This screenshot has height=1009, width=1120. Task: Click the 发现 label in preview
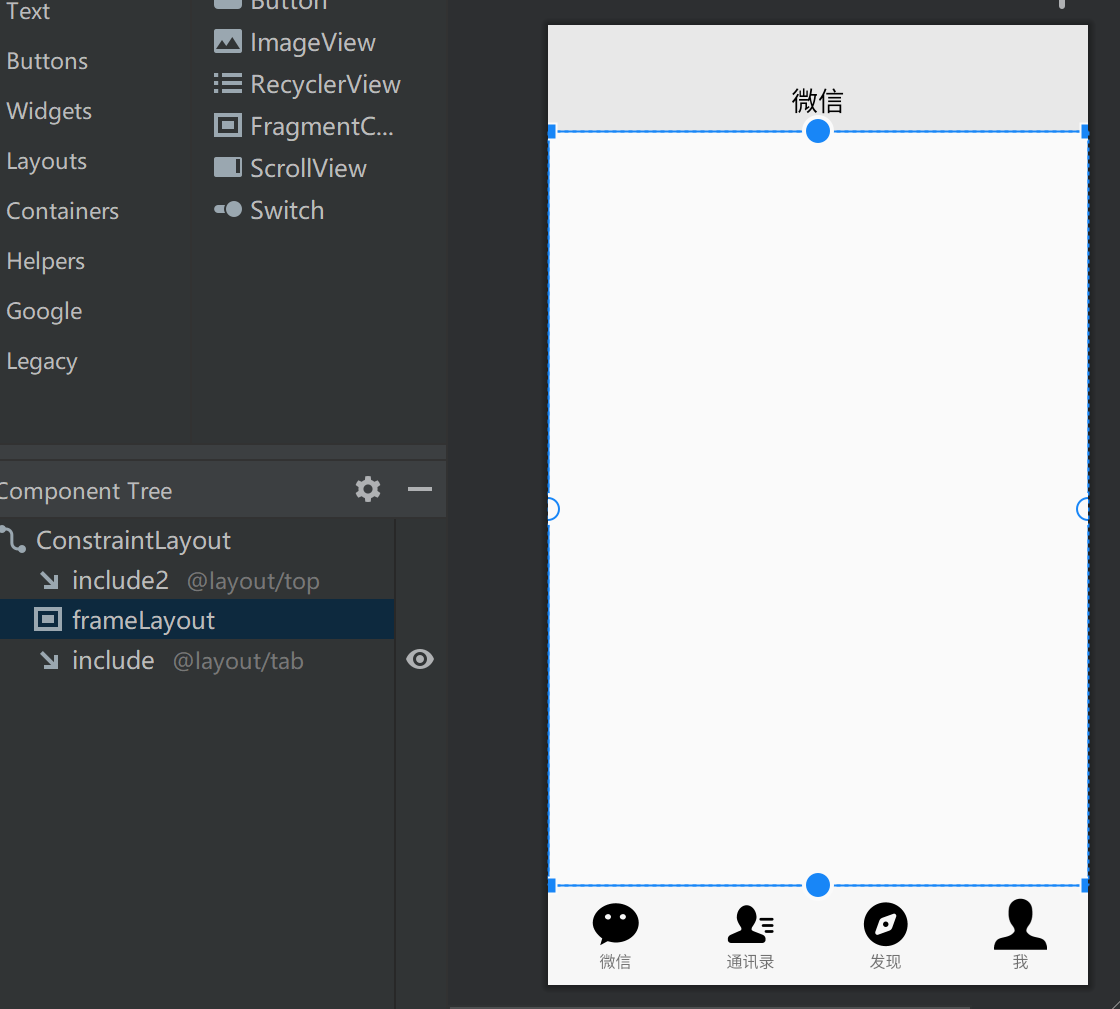pyautogui.click(x=886, y=962)
